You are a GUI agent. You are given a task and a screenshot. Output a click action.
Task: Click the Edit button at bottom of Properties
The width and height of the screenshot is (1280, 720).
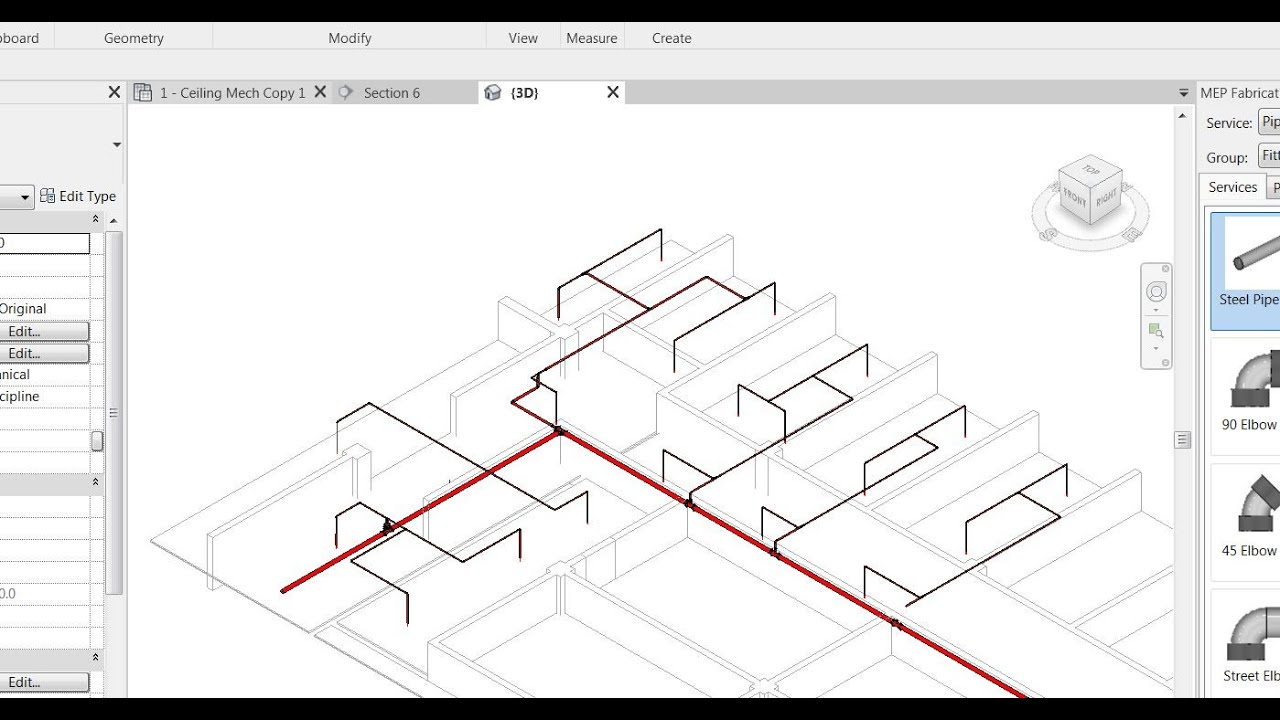click(x=44, y=682)
